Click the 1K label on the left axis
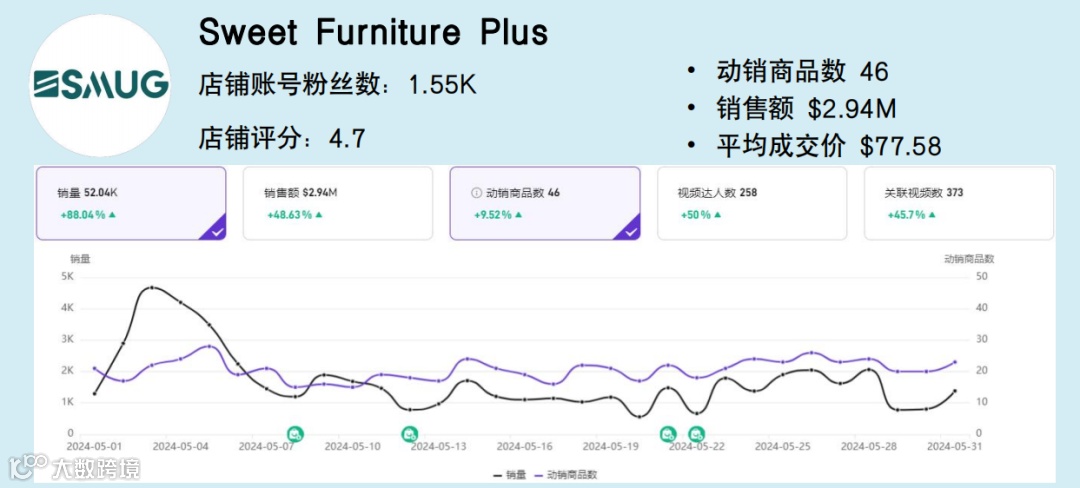 pyautogui.click(x=68, y=401)
